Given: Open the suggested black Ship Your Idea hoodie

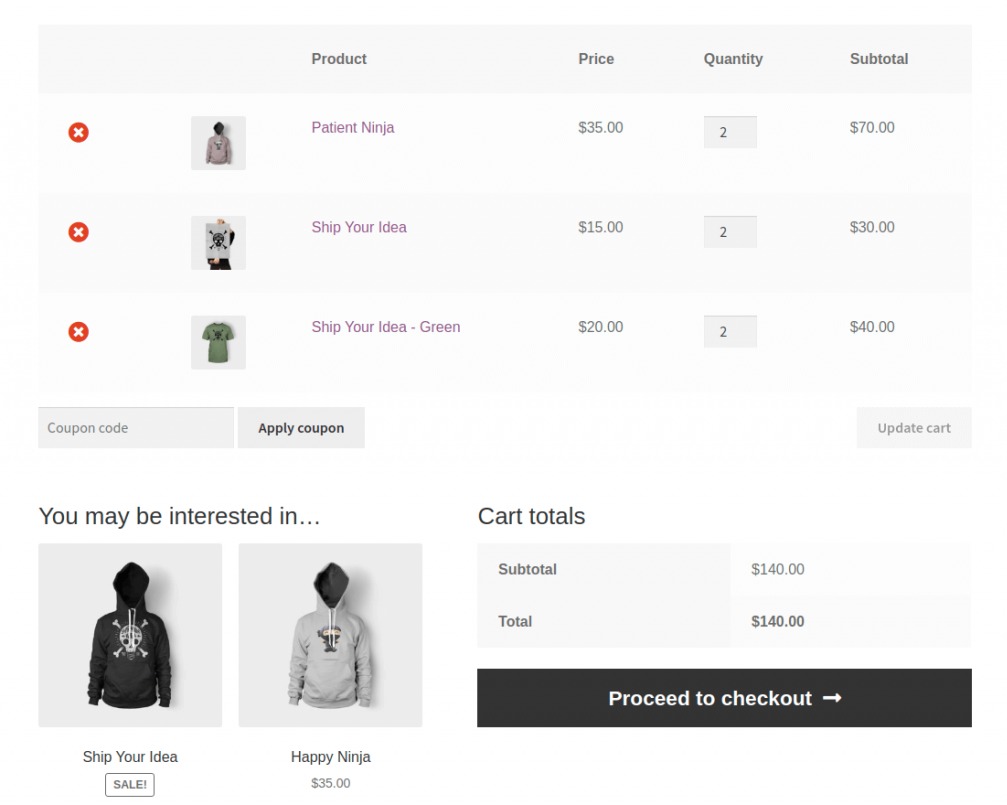Looking at the screenshot, I should coord(130,635).
